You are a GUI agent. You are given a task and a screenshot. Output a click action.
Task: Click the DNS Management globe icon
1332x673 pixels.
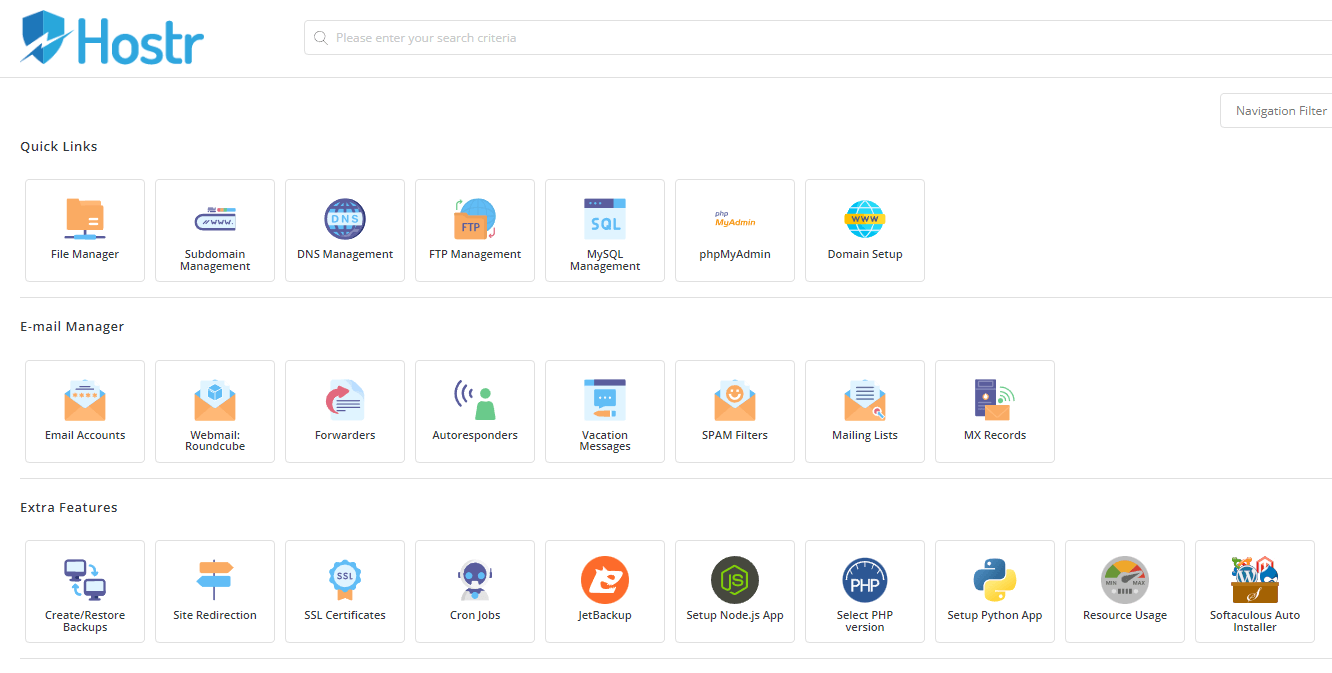[345, 218]
